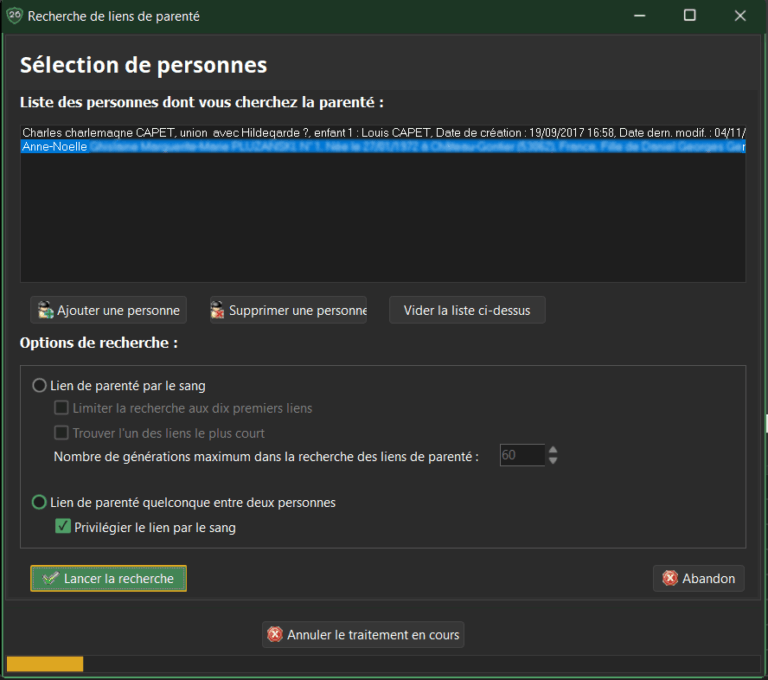Select Charles charlemagne CAPET in the list

tap(200, 132)
